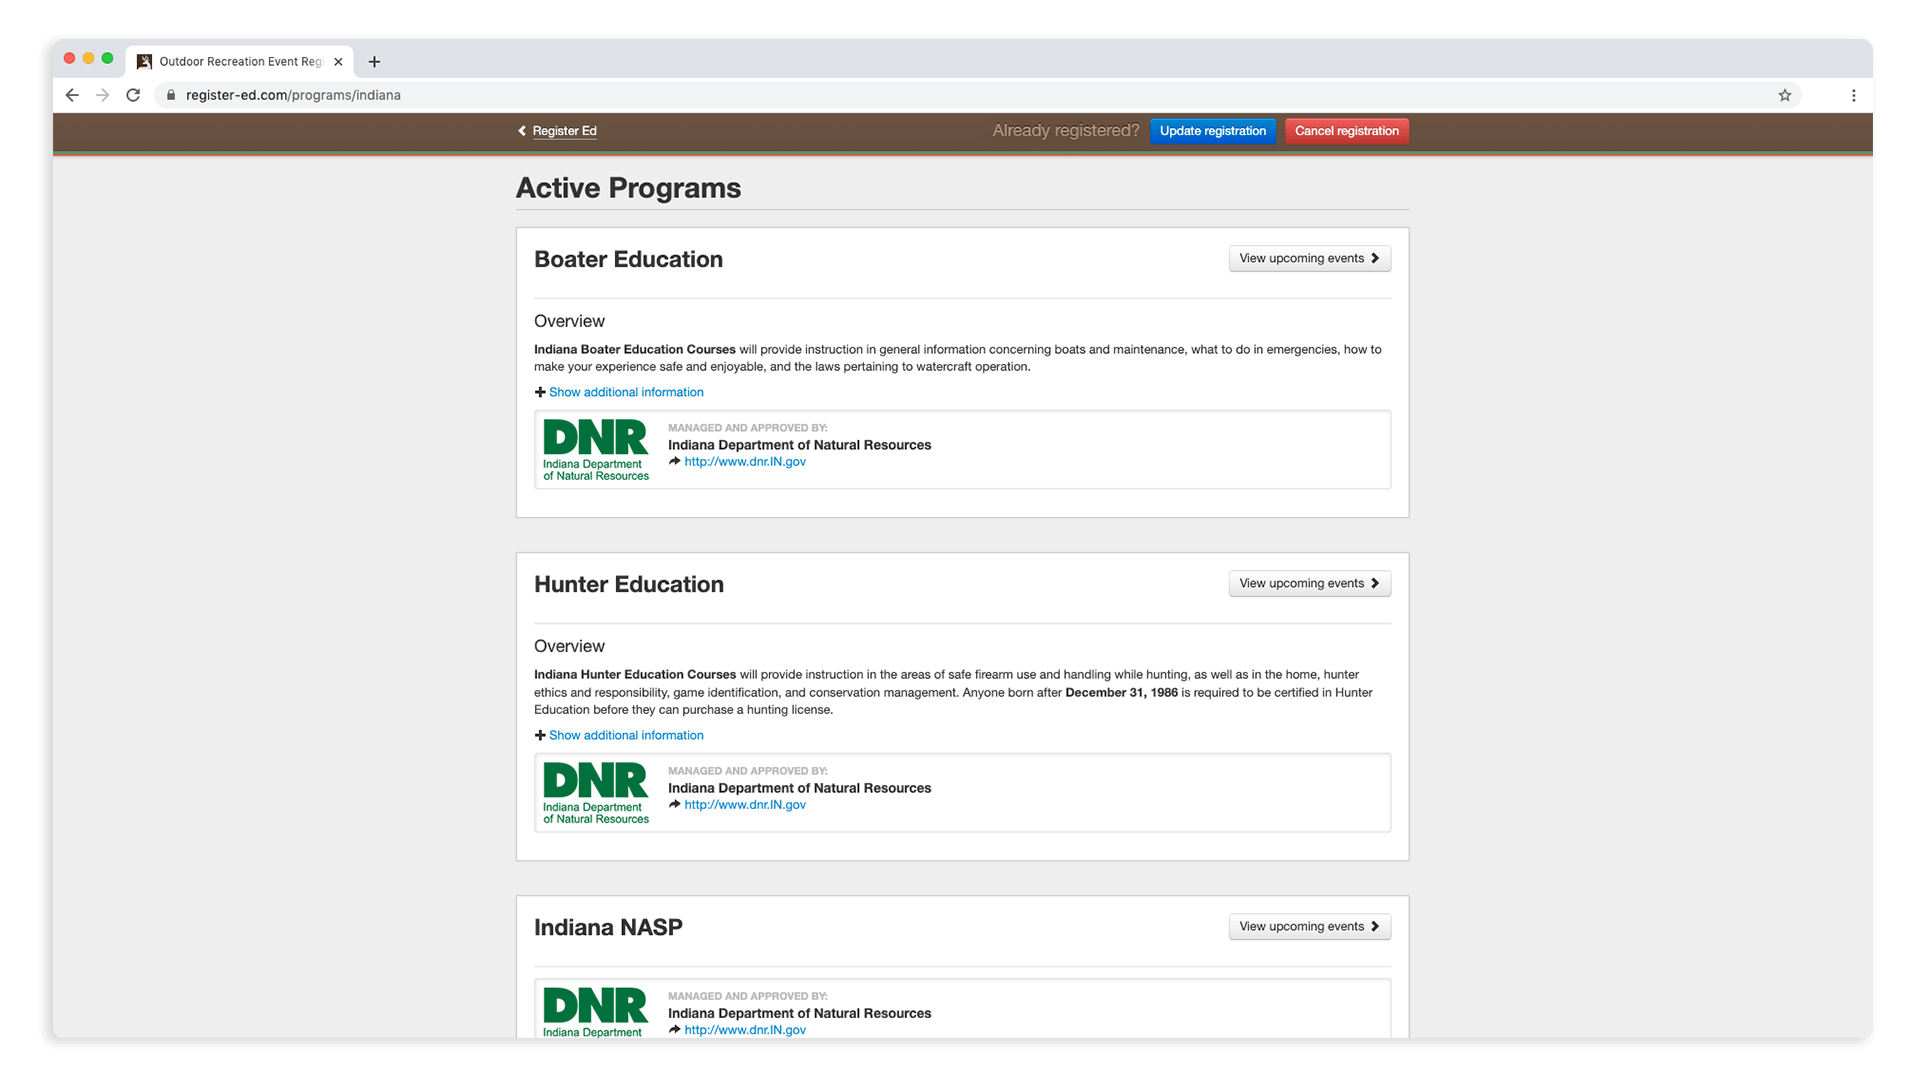Click the chevron left of Register Ed
Viewport: 1920px width, 1074px height.
tap(522, 131)
